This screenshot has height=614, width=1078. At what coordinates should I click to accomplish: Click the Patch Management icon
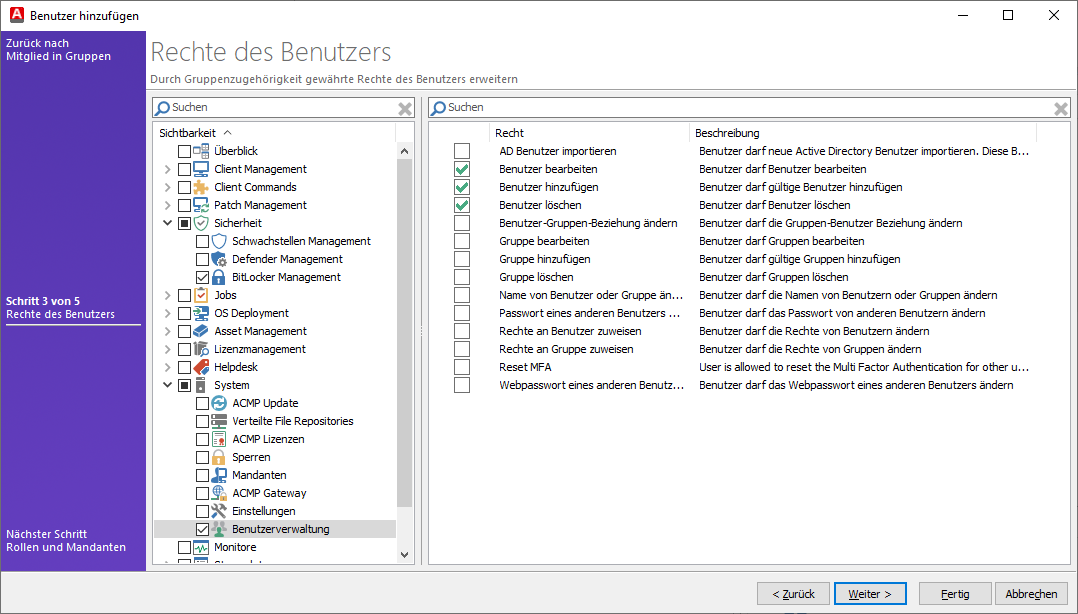[x=201, y=204]
